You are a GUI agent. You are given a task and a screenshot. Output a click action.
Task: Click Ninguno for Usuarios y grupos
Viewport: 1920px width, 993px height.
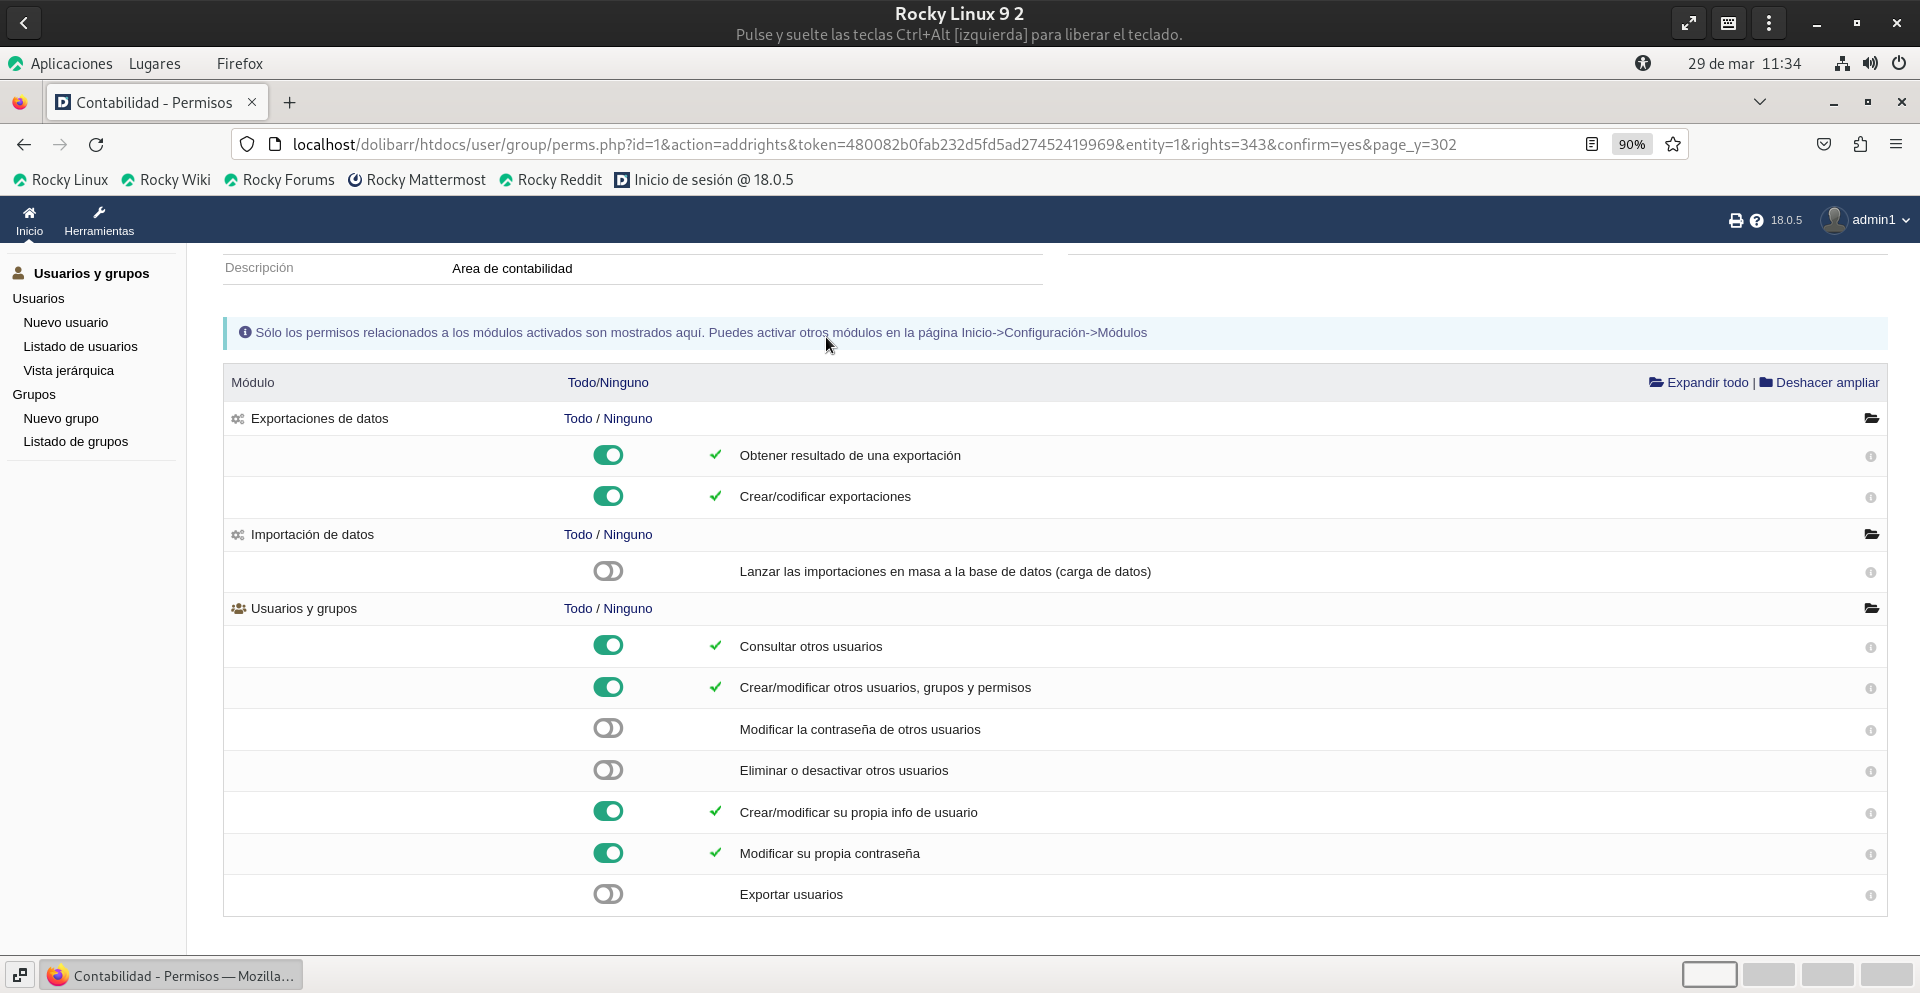click(x=627, y=609)
